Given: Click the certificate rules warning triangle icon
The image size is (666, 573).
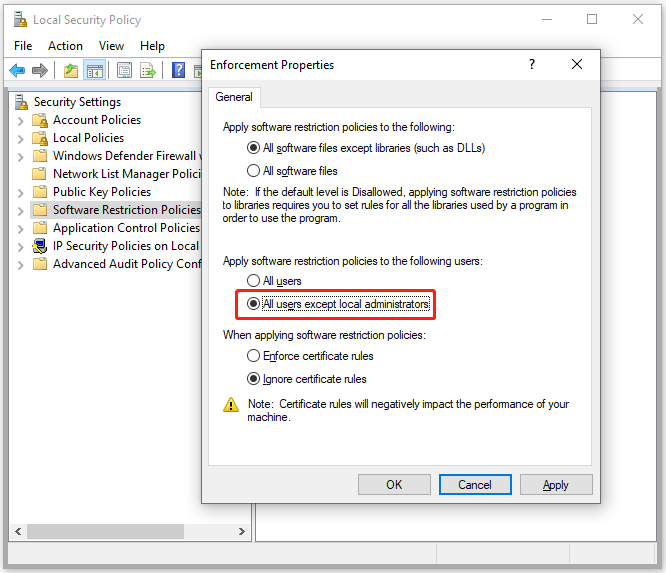Looking at the screenshot, I should tap(231, 405).
